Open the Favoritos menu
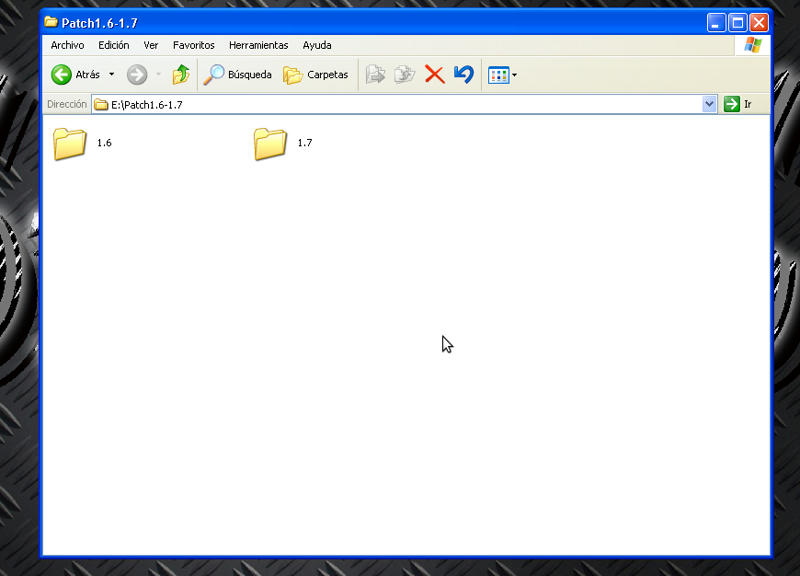This screenshot has height=576, width=800. [193, 45]
